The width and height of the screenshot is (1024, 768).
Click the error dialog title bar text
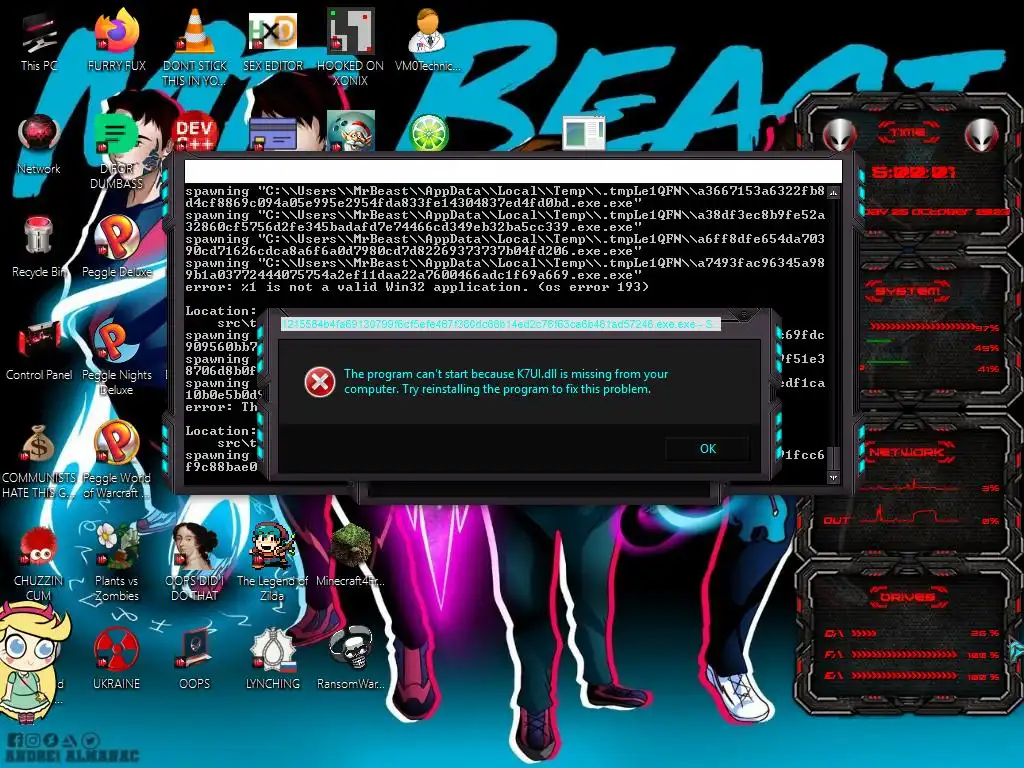(x=500, y=324)
